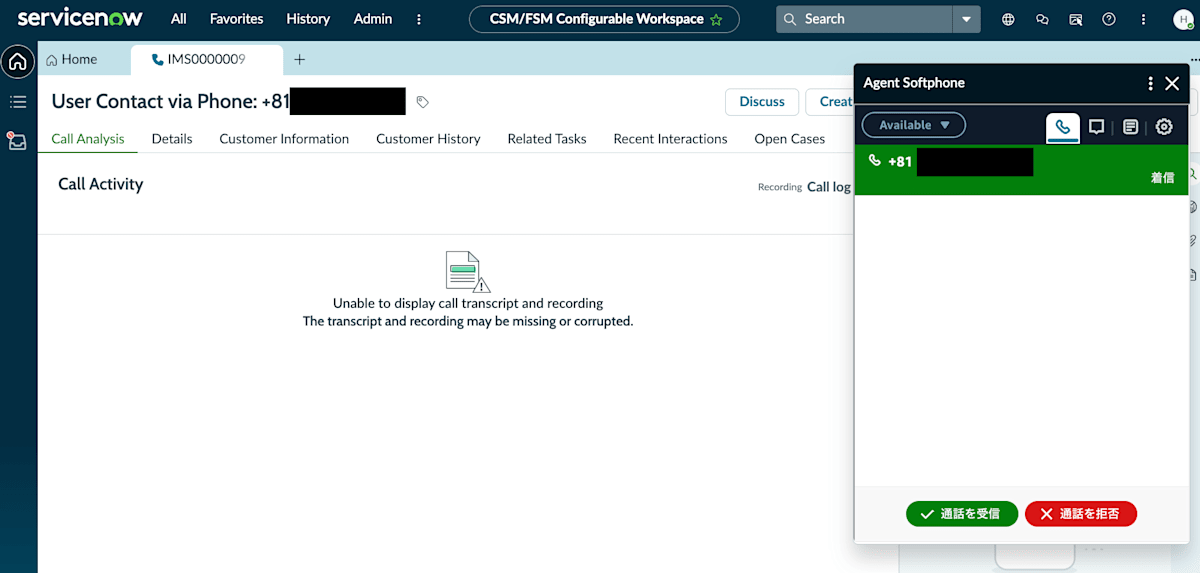Screen dimensions: 1200x573
Task: Open the softphone notes list icon
Action: (x=1130, y=127)
